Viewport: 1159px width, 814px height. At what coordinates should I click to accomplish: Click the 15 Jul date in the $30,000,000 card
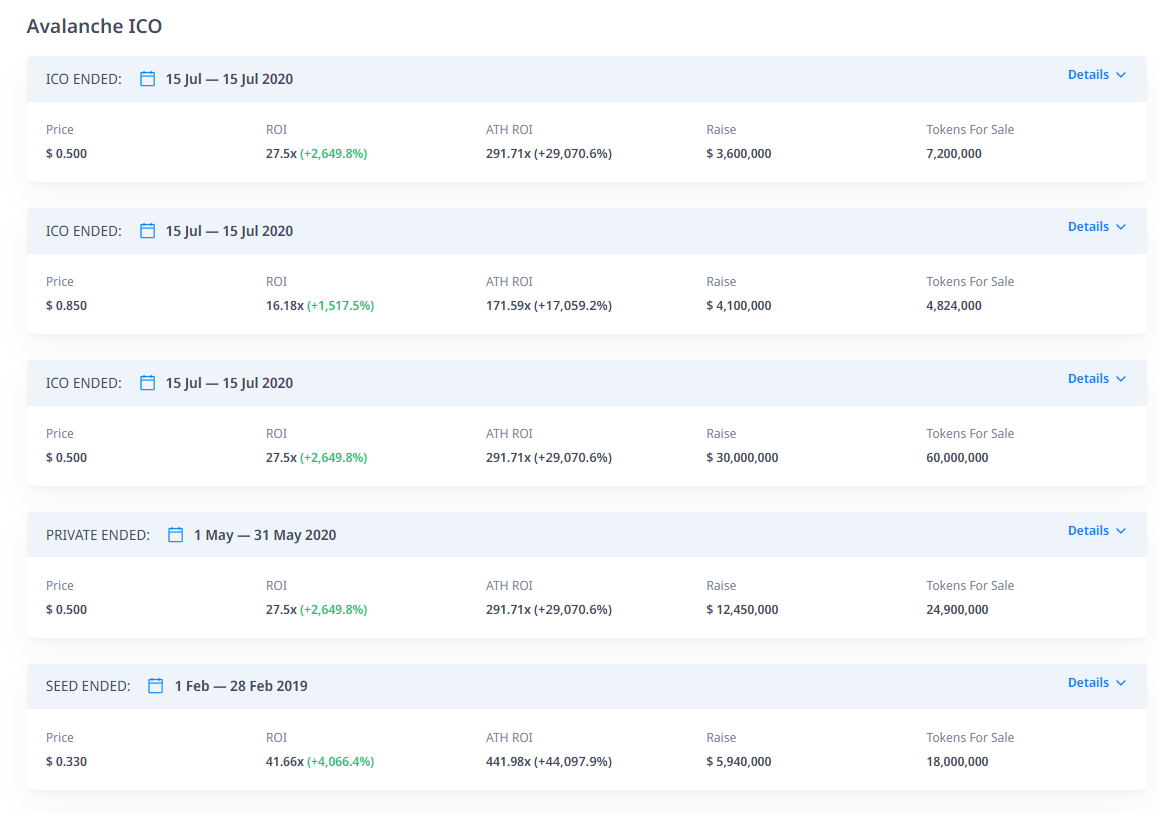click(x=229, y=383)
